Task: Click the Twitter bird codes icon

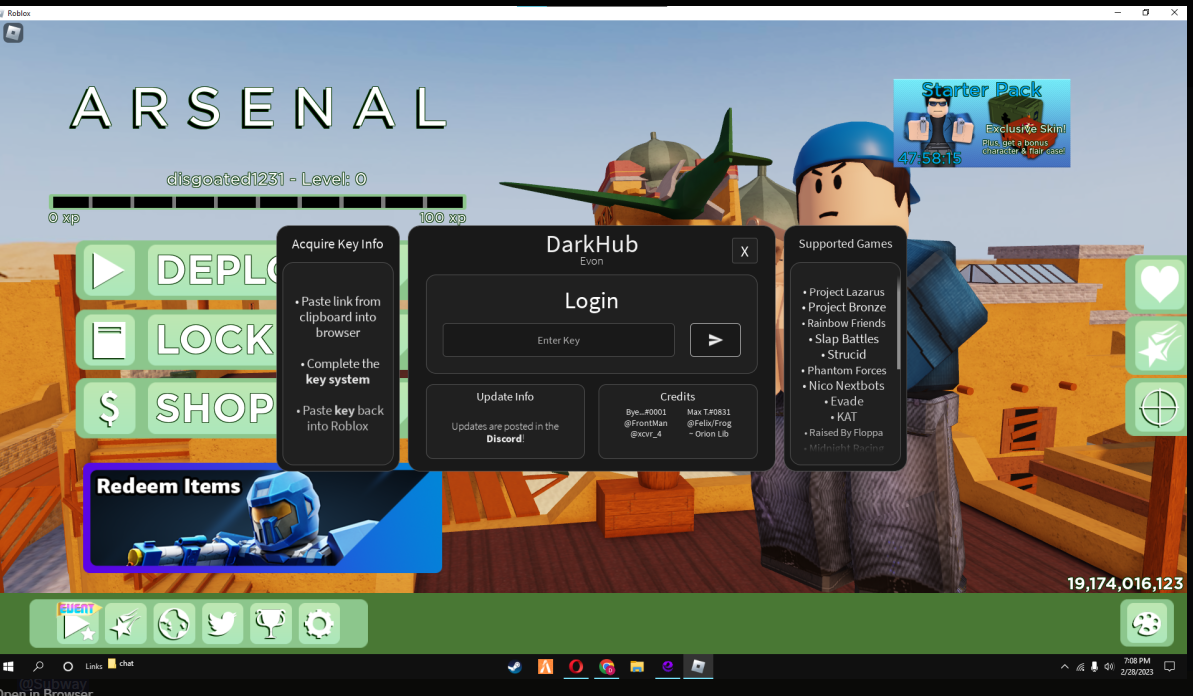Action: pos(222,624)
